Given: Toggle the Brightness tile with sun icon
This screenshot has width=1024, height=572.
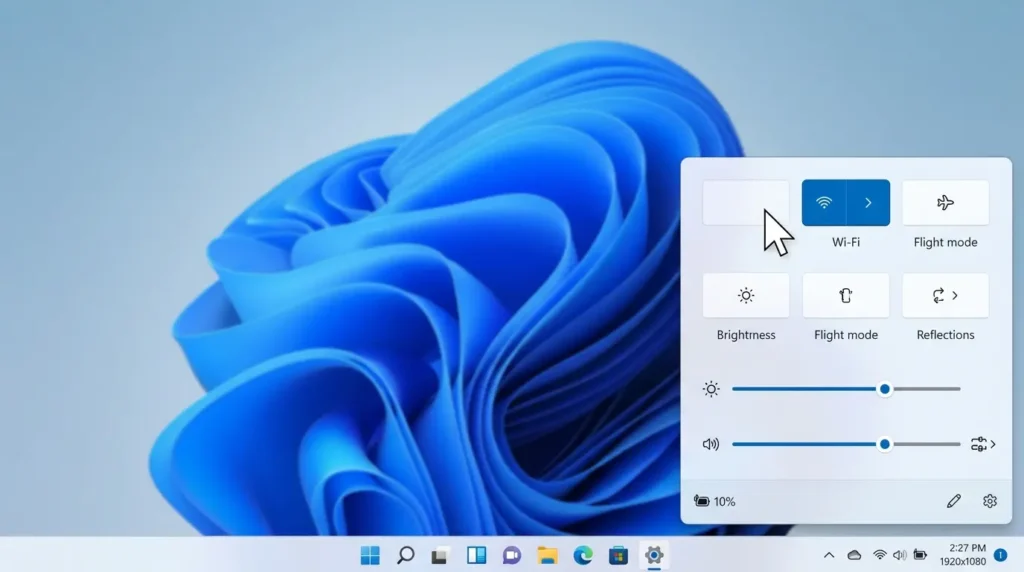Looking at the screenshot, I should [746, 296].
